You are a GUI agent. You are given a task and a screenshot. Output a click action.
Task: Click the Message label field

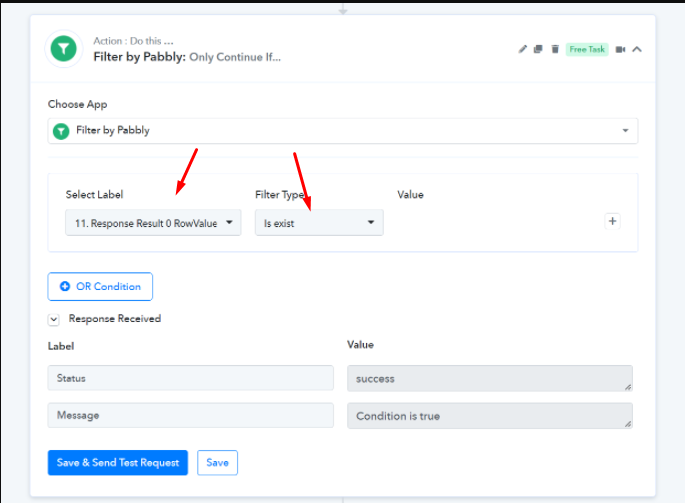(x=190, y=415)
